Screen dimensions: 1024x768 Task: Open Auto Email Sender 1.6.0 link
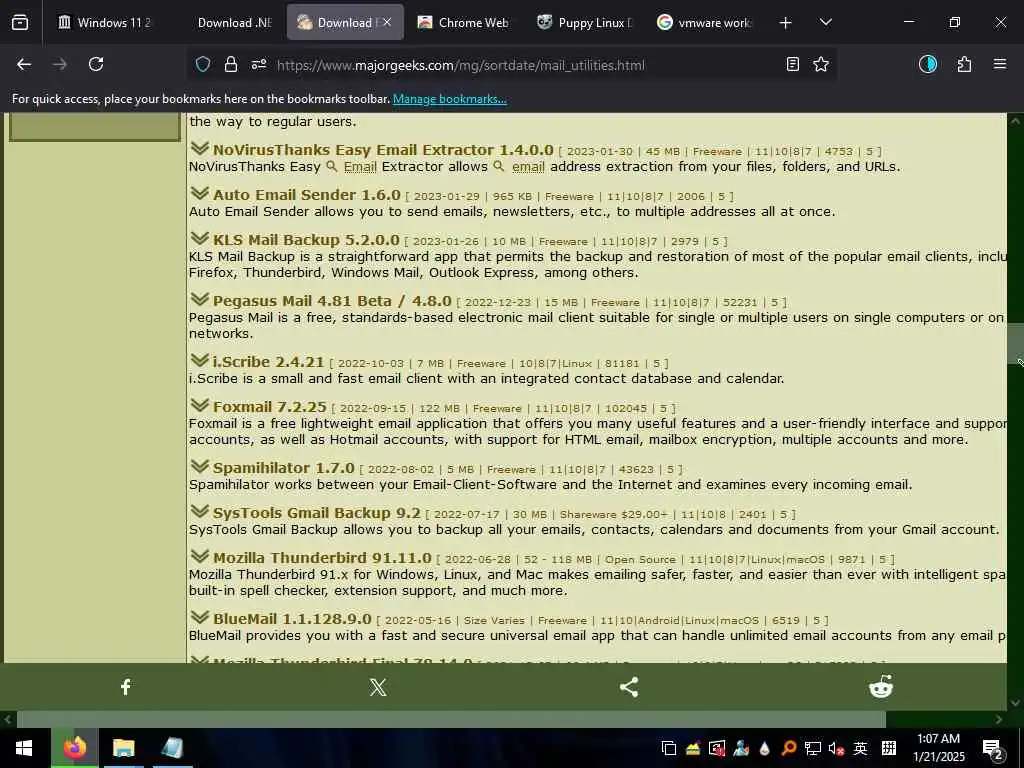click(306, 195)
